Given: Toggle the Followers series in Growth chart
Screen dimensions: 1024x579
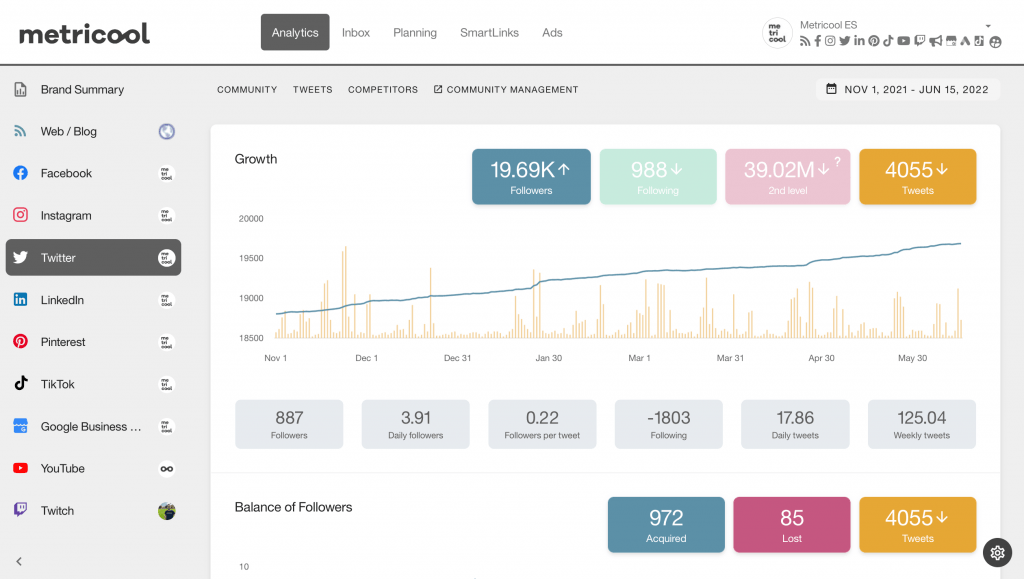Looking at the screenshot, I should pyautogui.click(x=531, y=176).
